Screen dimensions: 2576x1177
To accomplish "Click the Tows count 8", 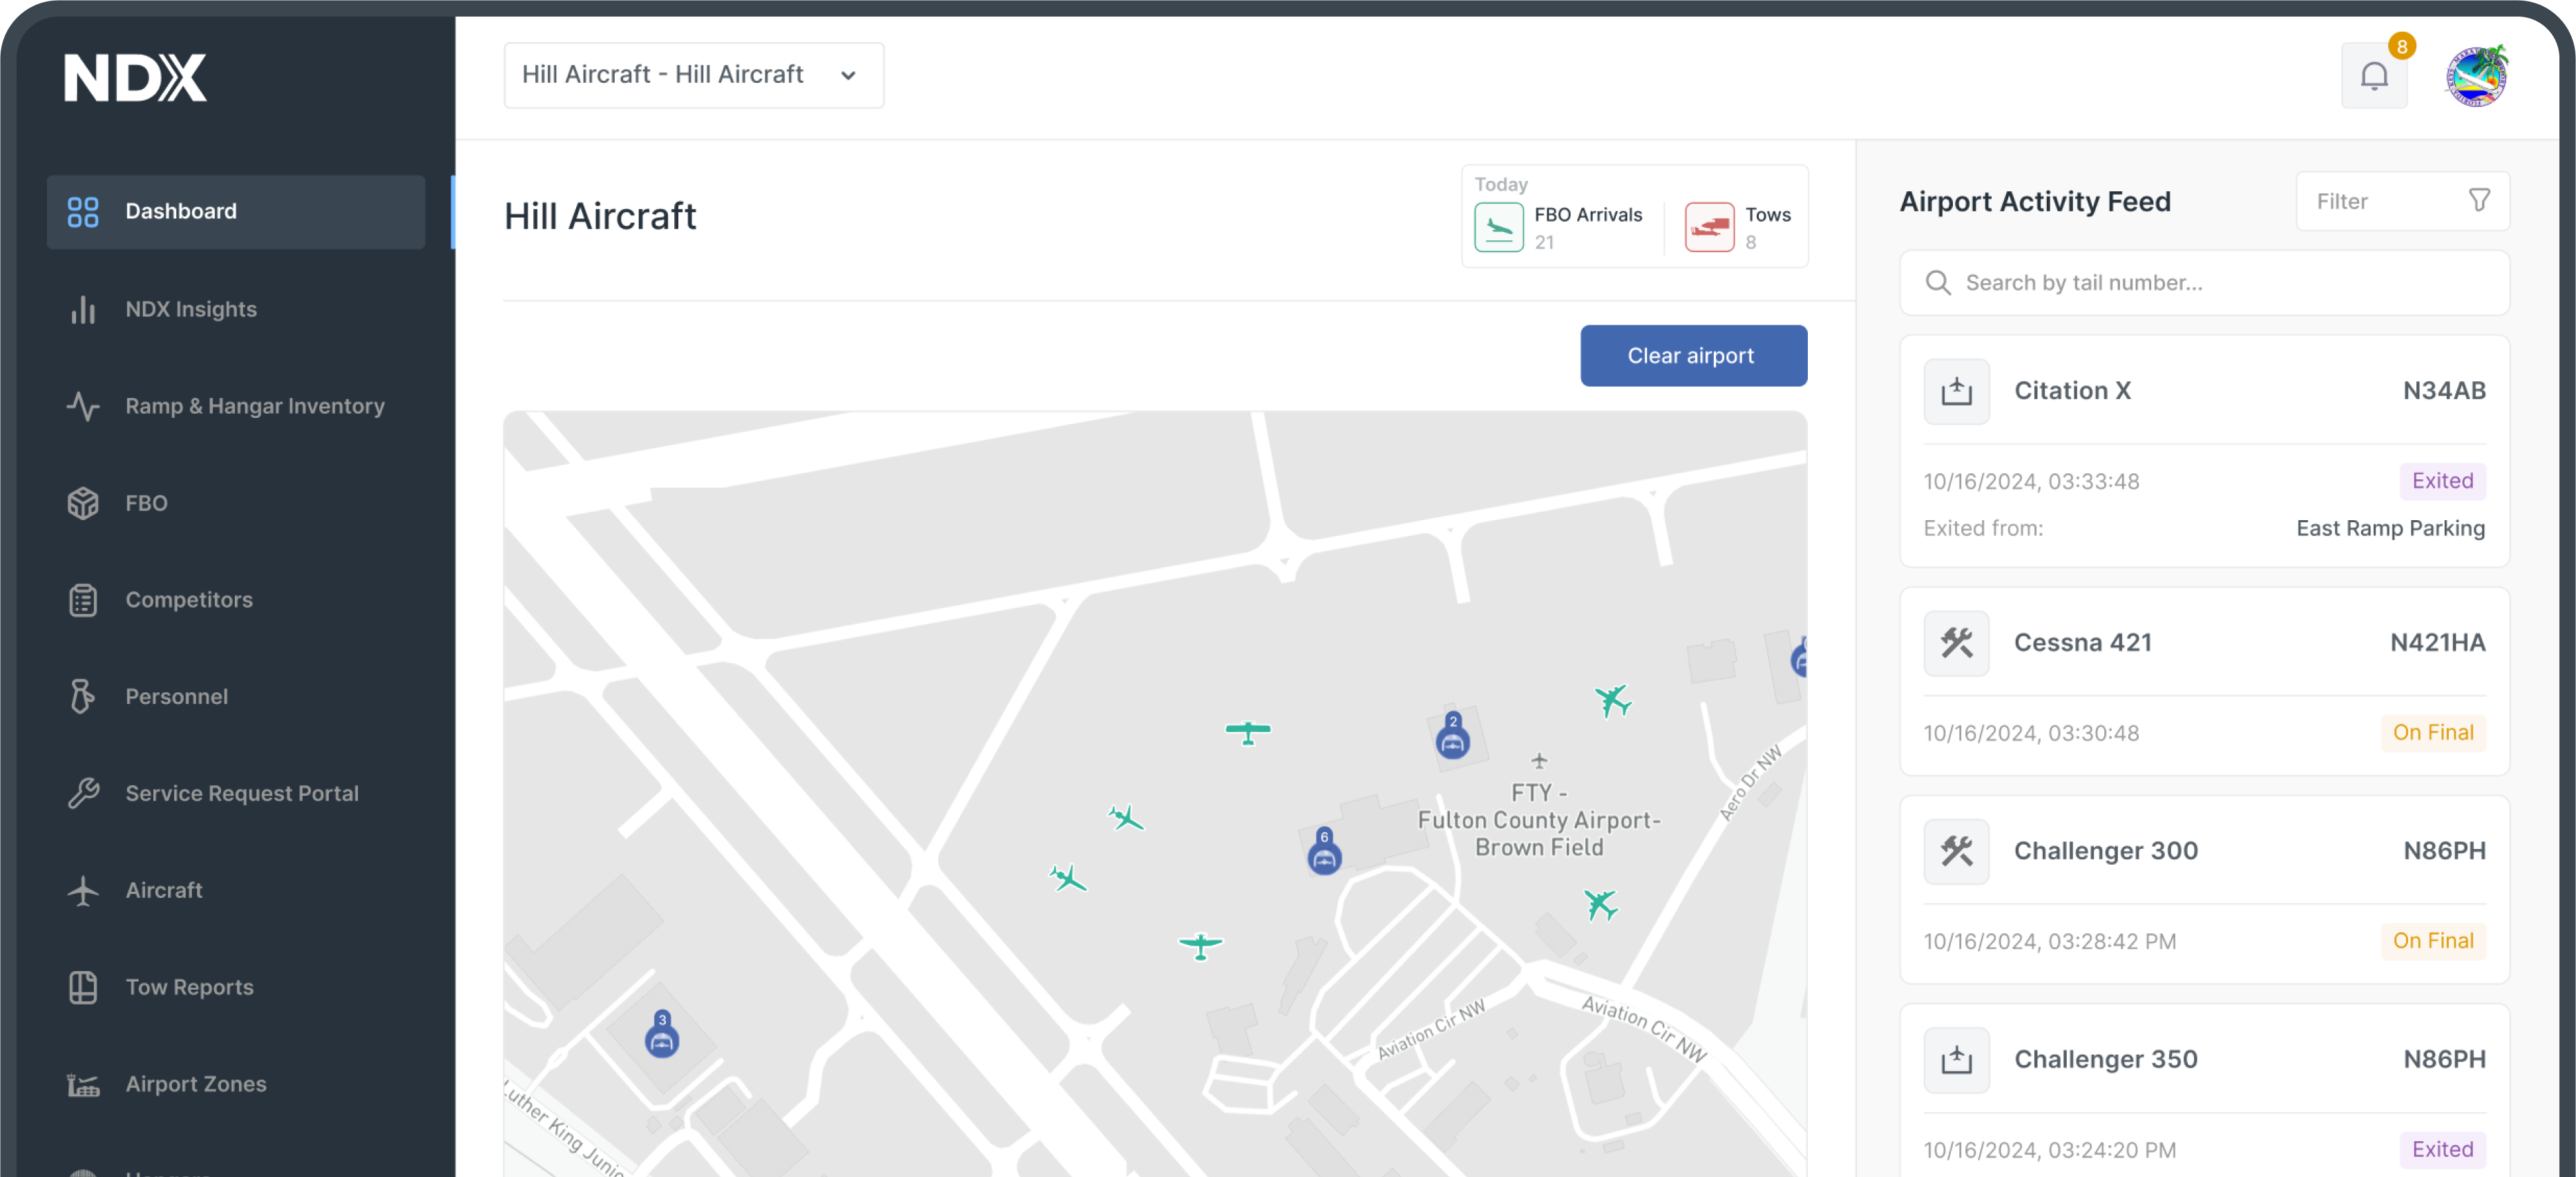I will coord(1750,242).
